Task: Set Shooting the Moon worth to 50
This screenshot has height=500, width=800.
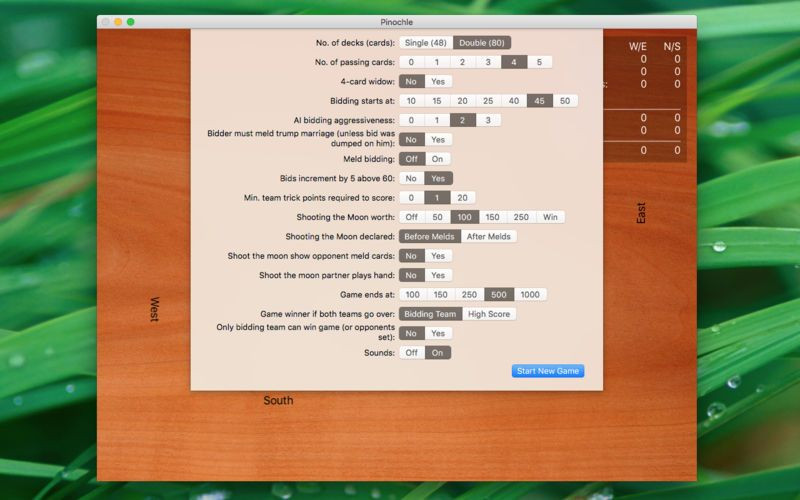Action: pos(437,217)
